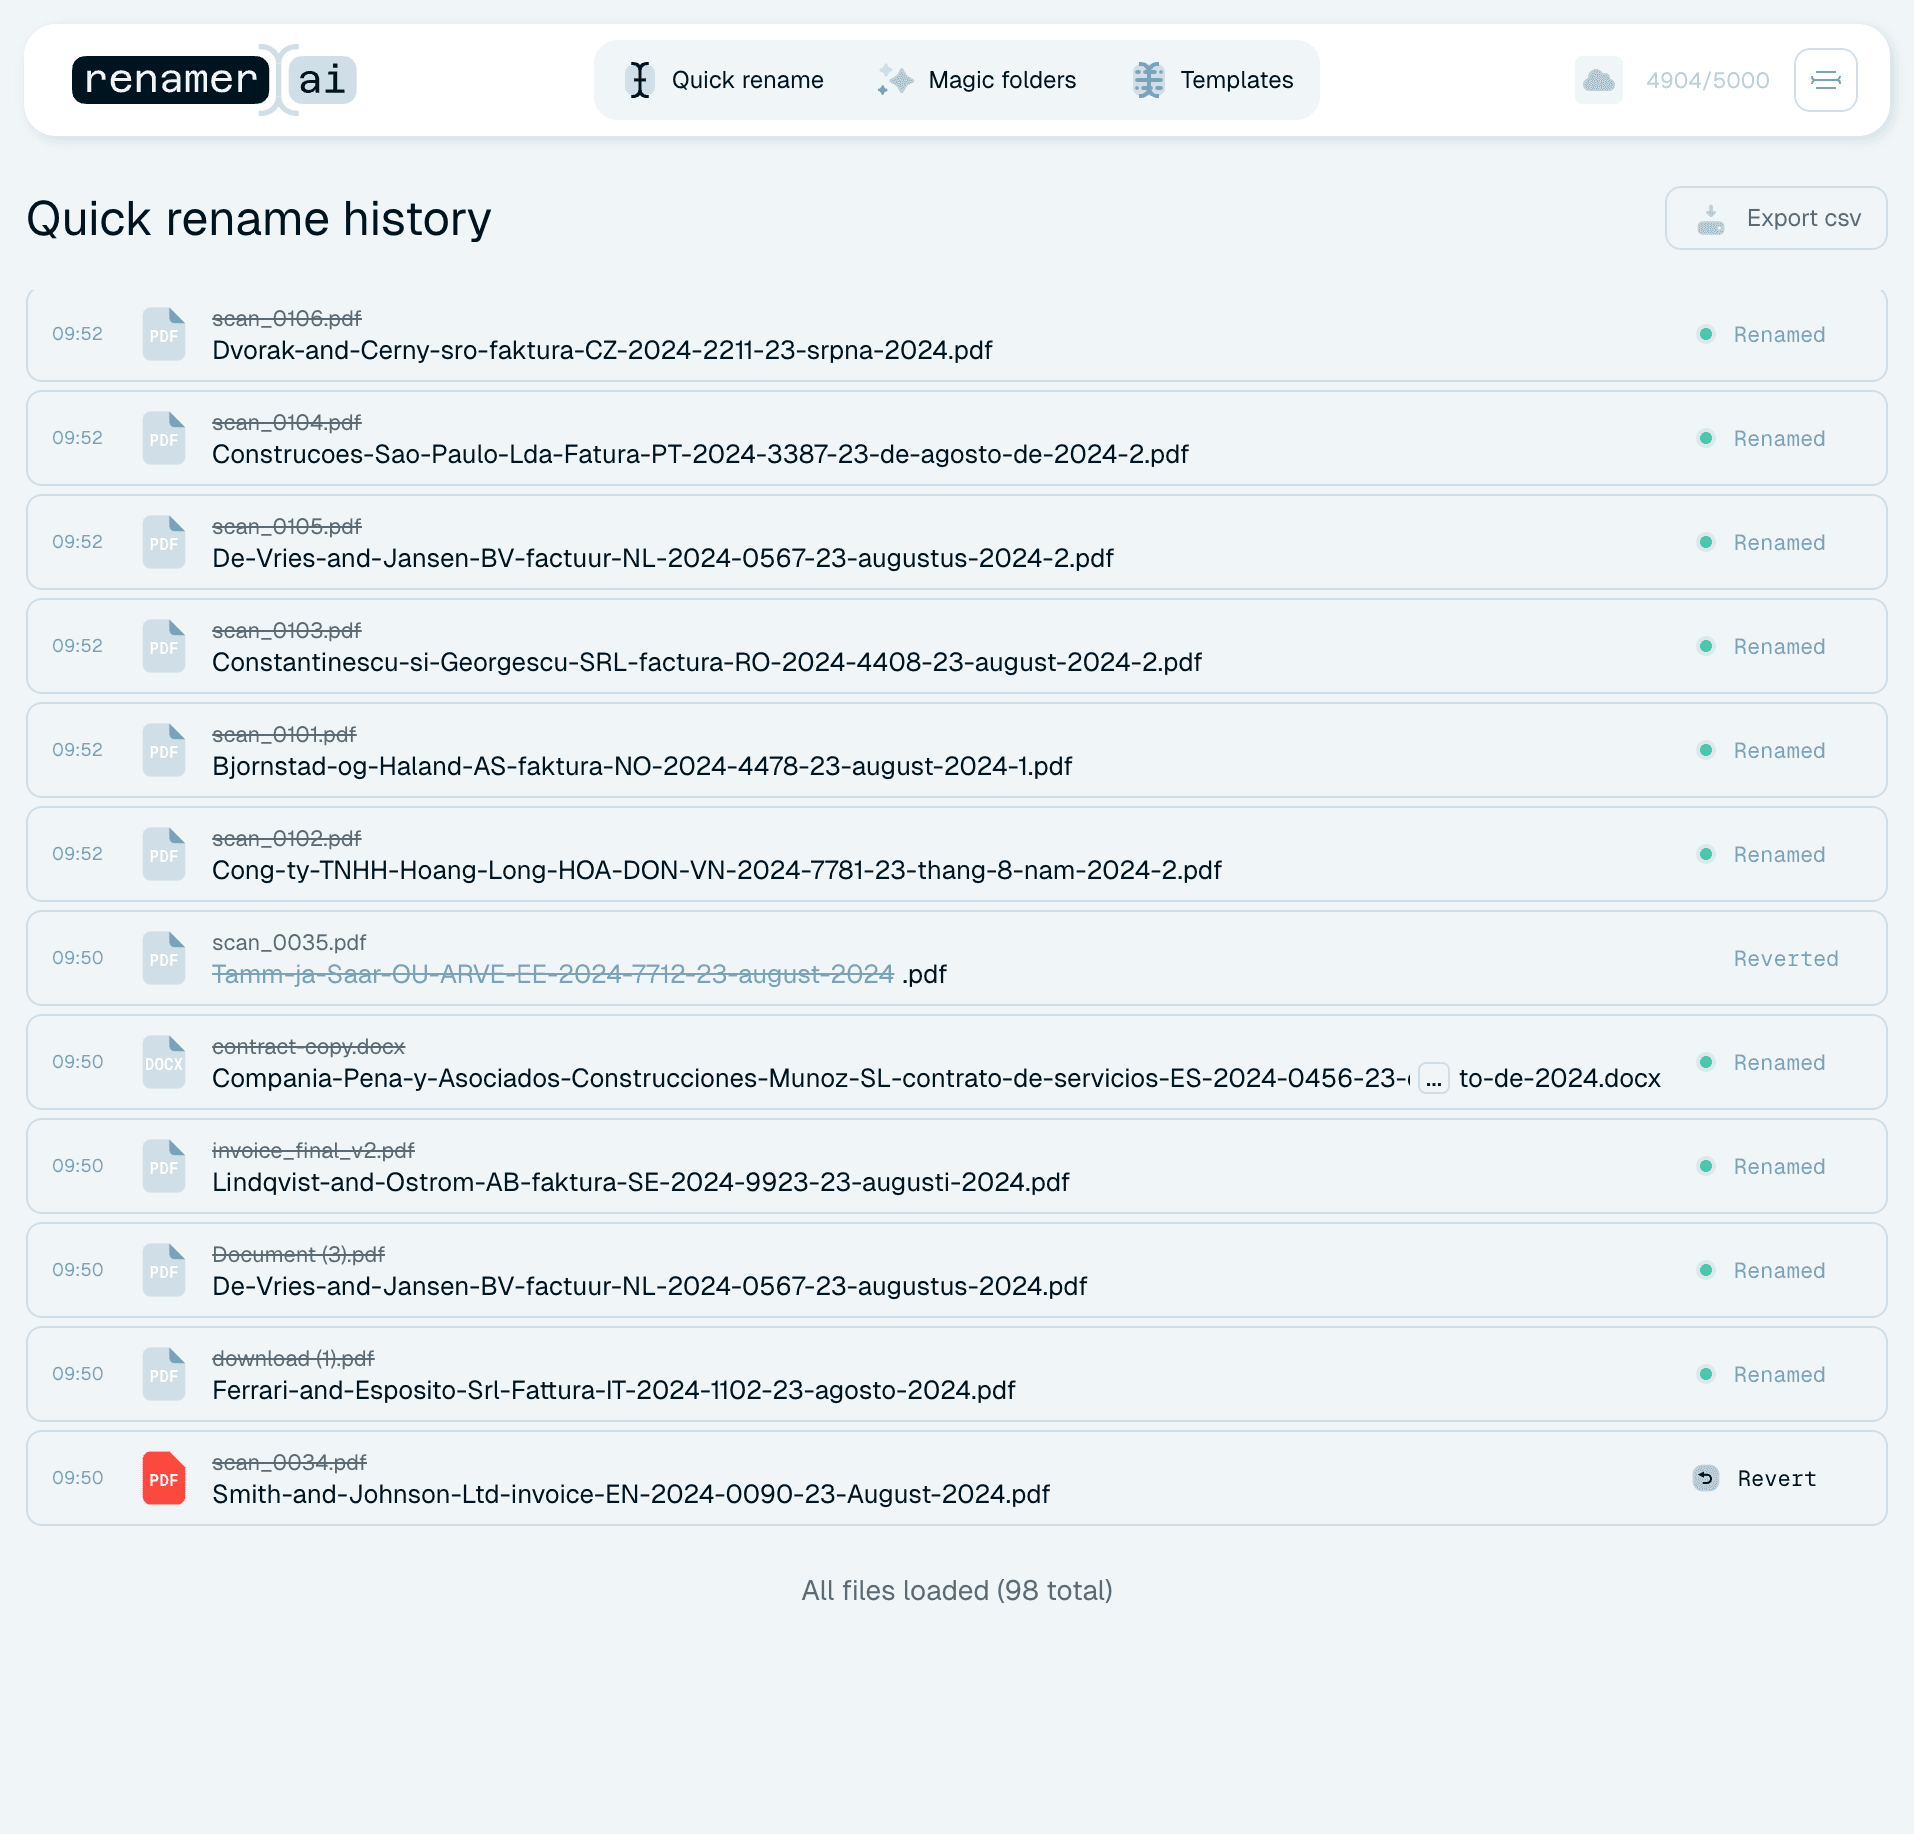The height and width of the screenshot is (1834, 1914).
Task: Click PDF icon of Ferrari-and-Esposito row
Action: pos(164,1374)
